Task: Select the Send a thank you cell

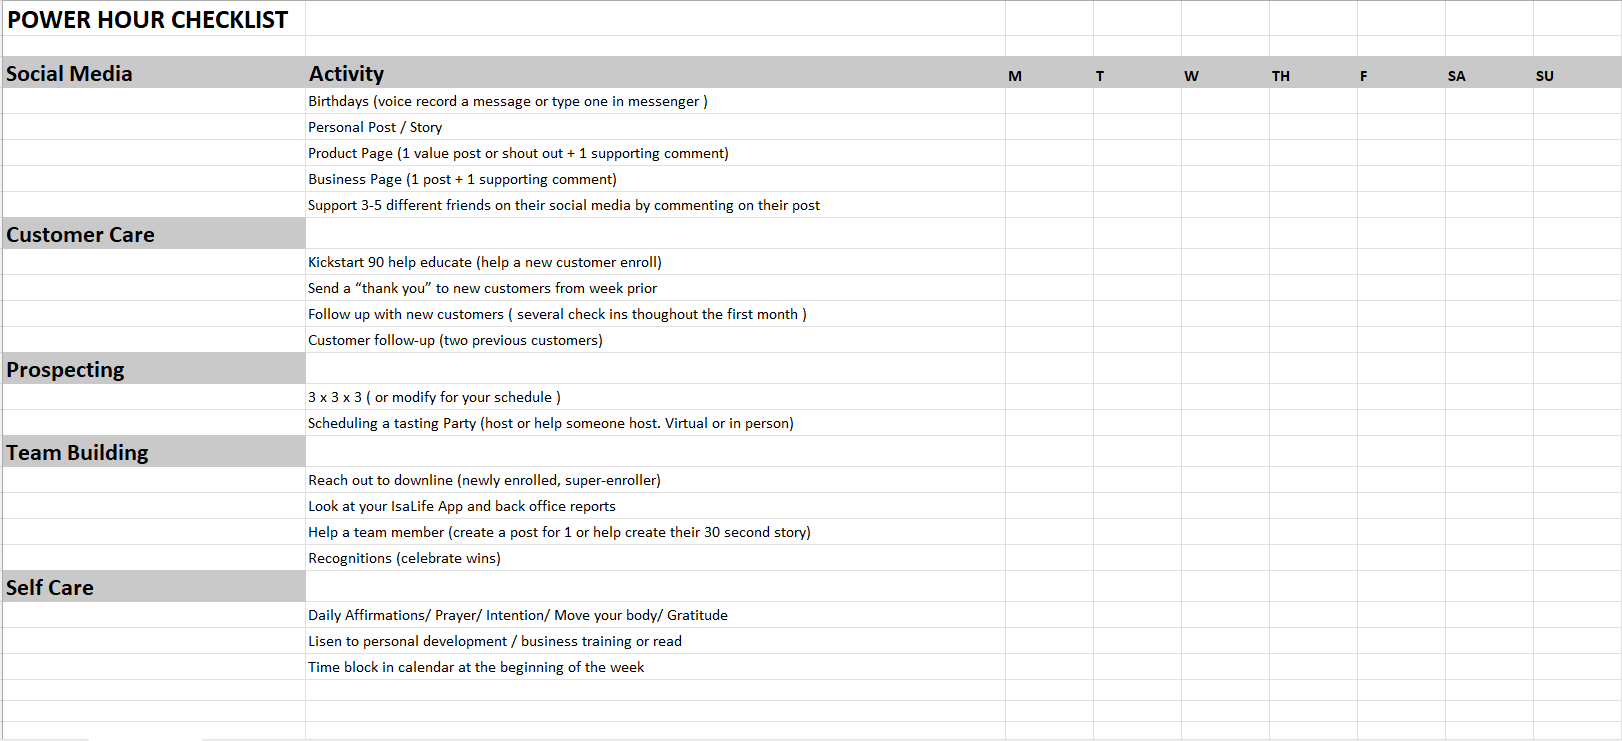Action: [655, 288]
